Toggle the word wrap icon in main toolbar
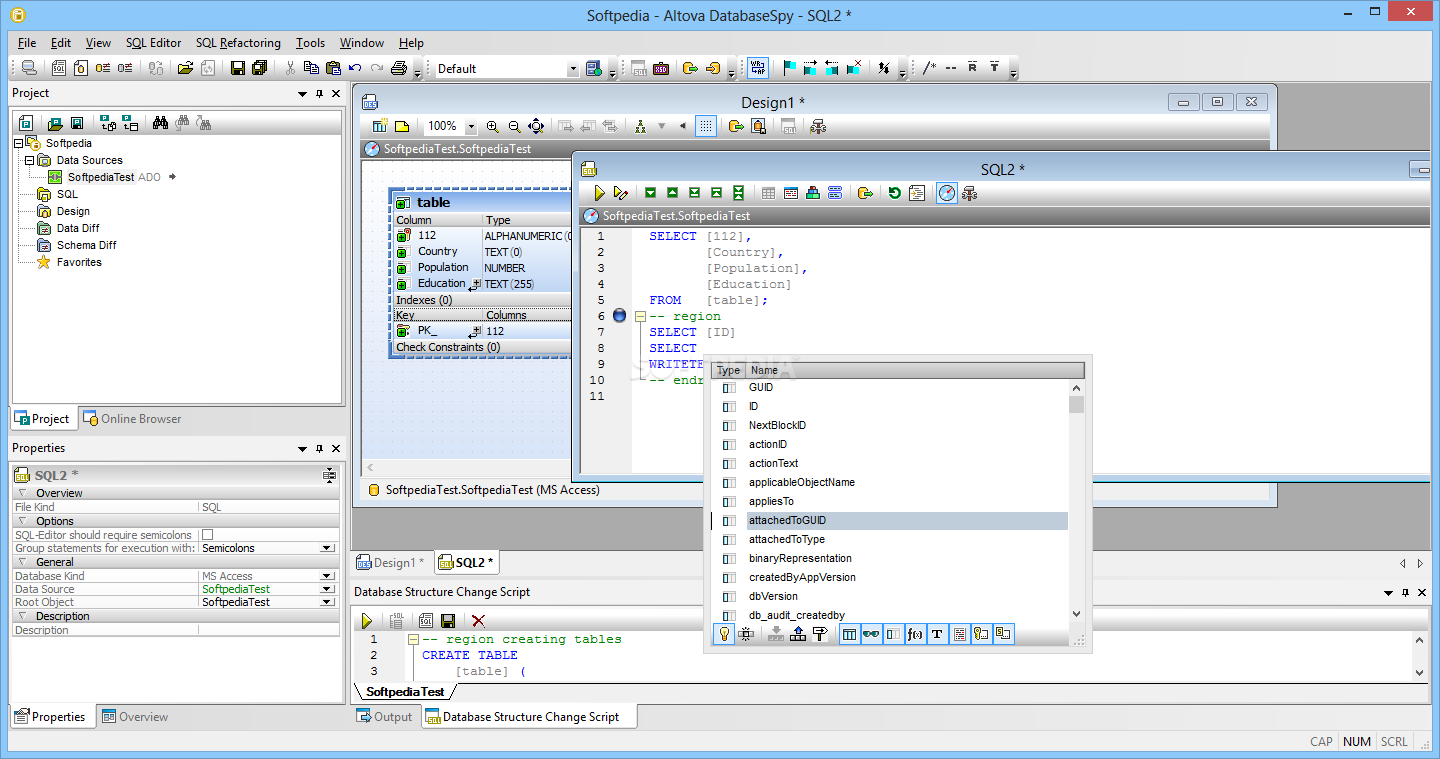The width and height of the screenshot is (1440, 759). coord(758,68)
